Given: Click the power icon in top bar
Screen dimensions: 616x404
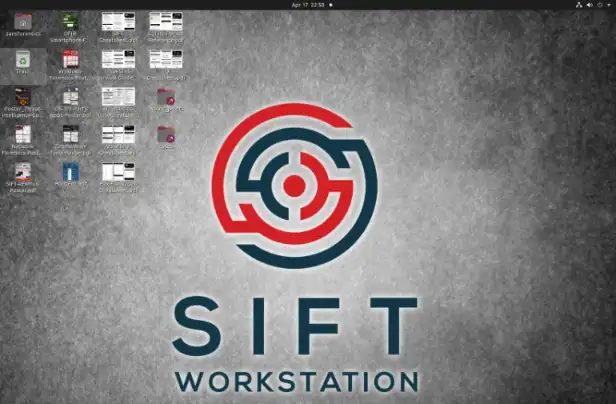Looking at the screenshot, I should coord(600,5).
